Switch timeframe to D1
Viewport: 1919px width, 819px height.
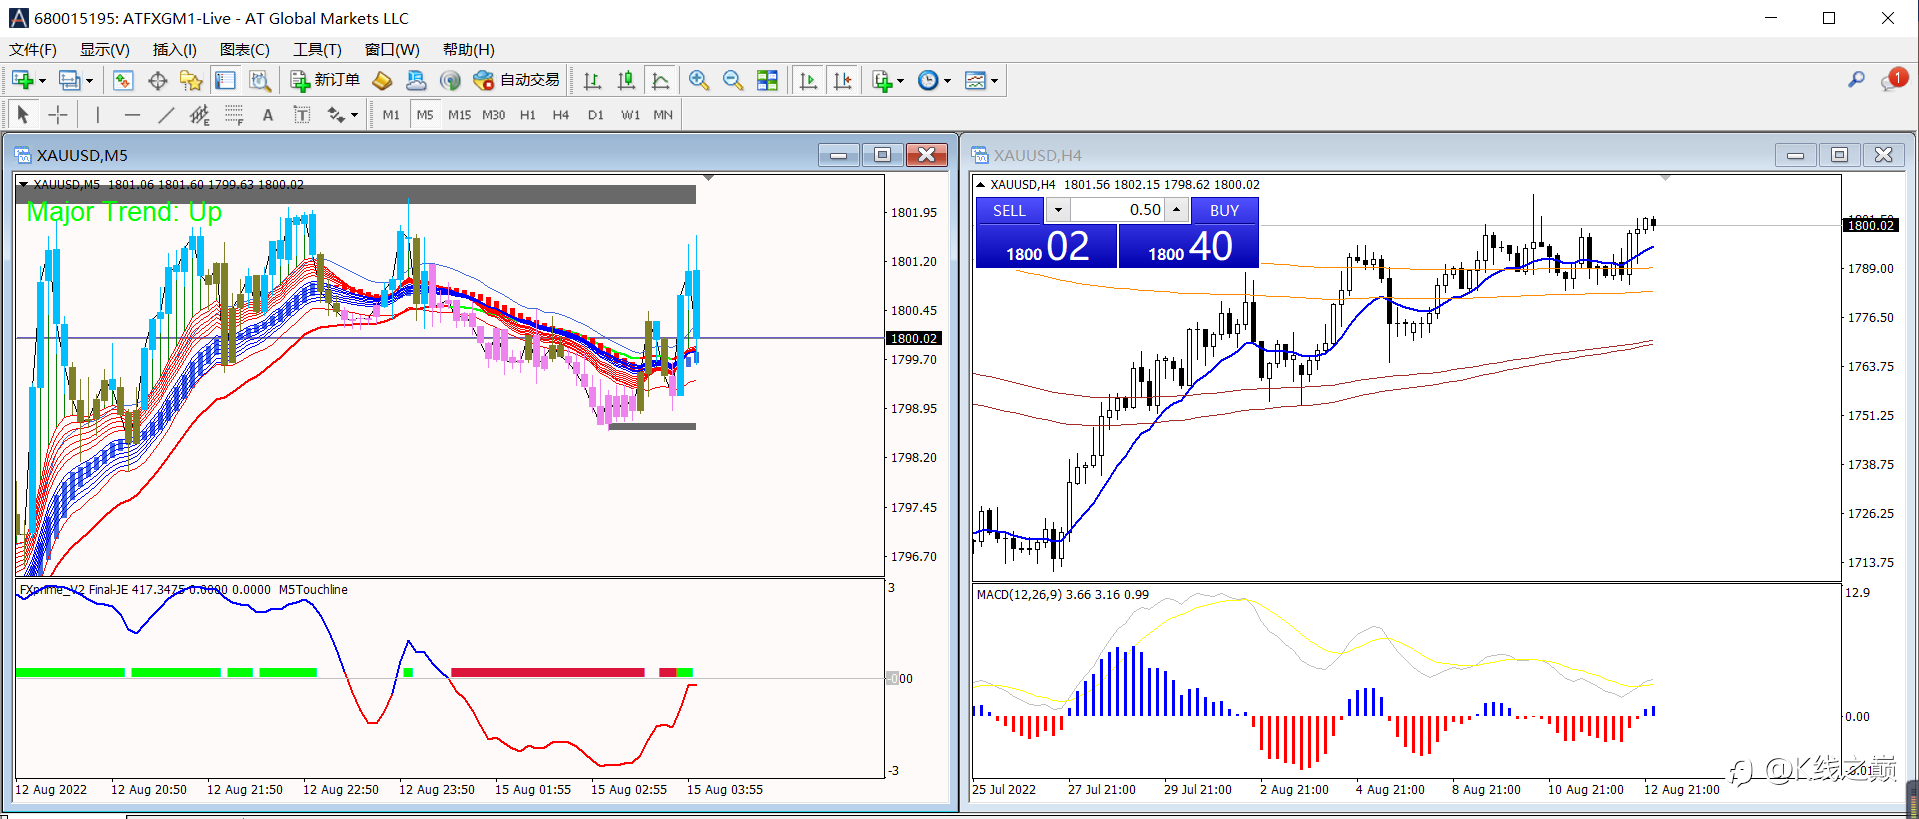(596, 115)
